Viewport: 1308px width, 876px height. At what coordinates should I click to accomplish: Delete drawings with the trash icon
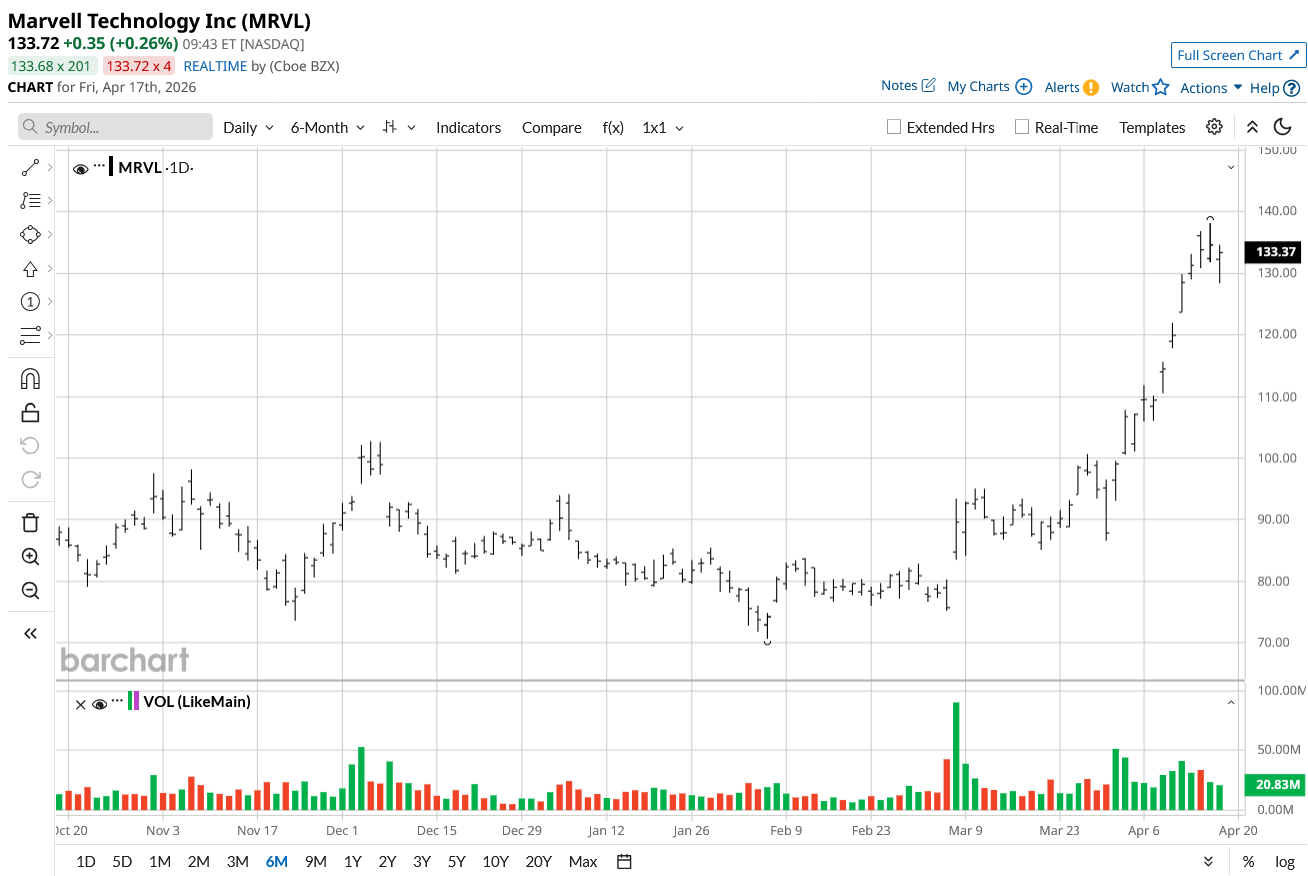coord(30,523)
